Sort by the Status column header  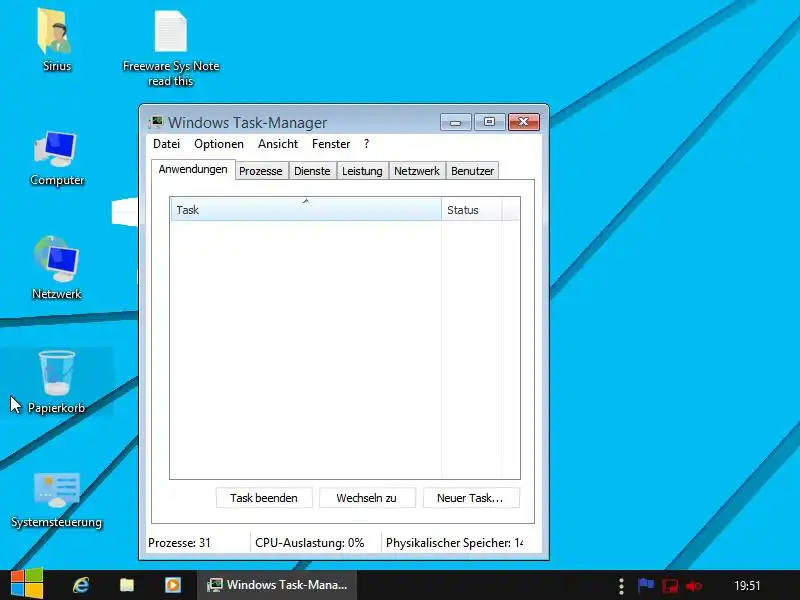pyautogui.click(x=471, y=210)
